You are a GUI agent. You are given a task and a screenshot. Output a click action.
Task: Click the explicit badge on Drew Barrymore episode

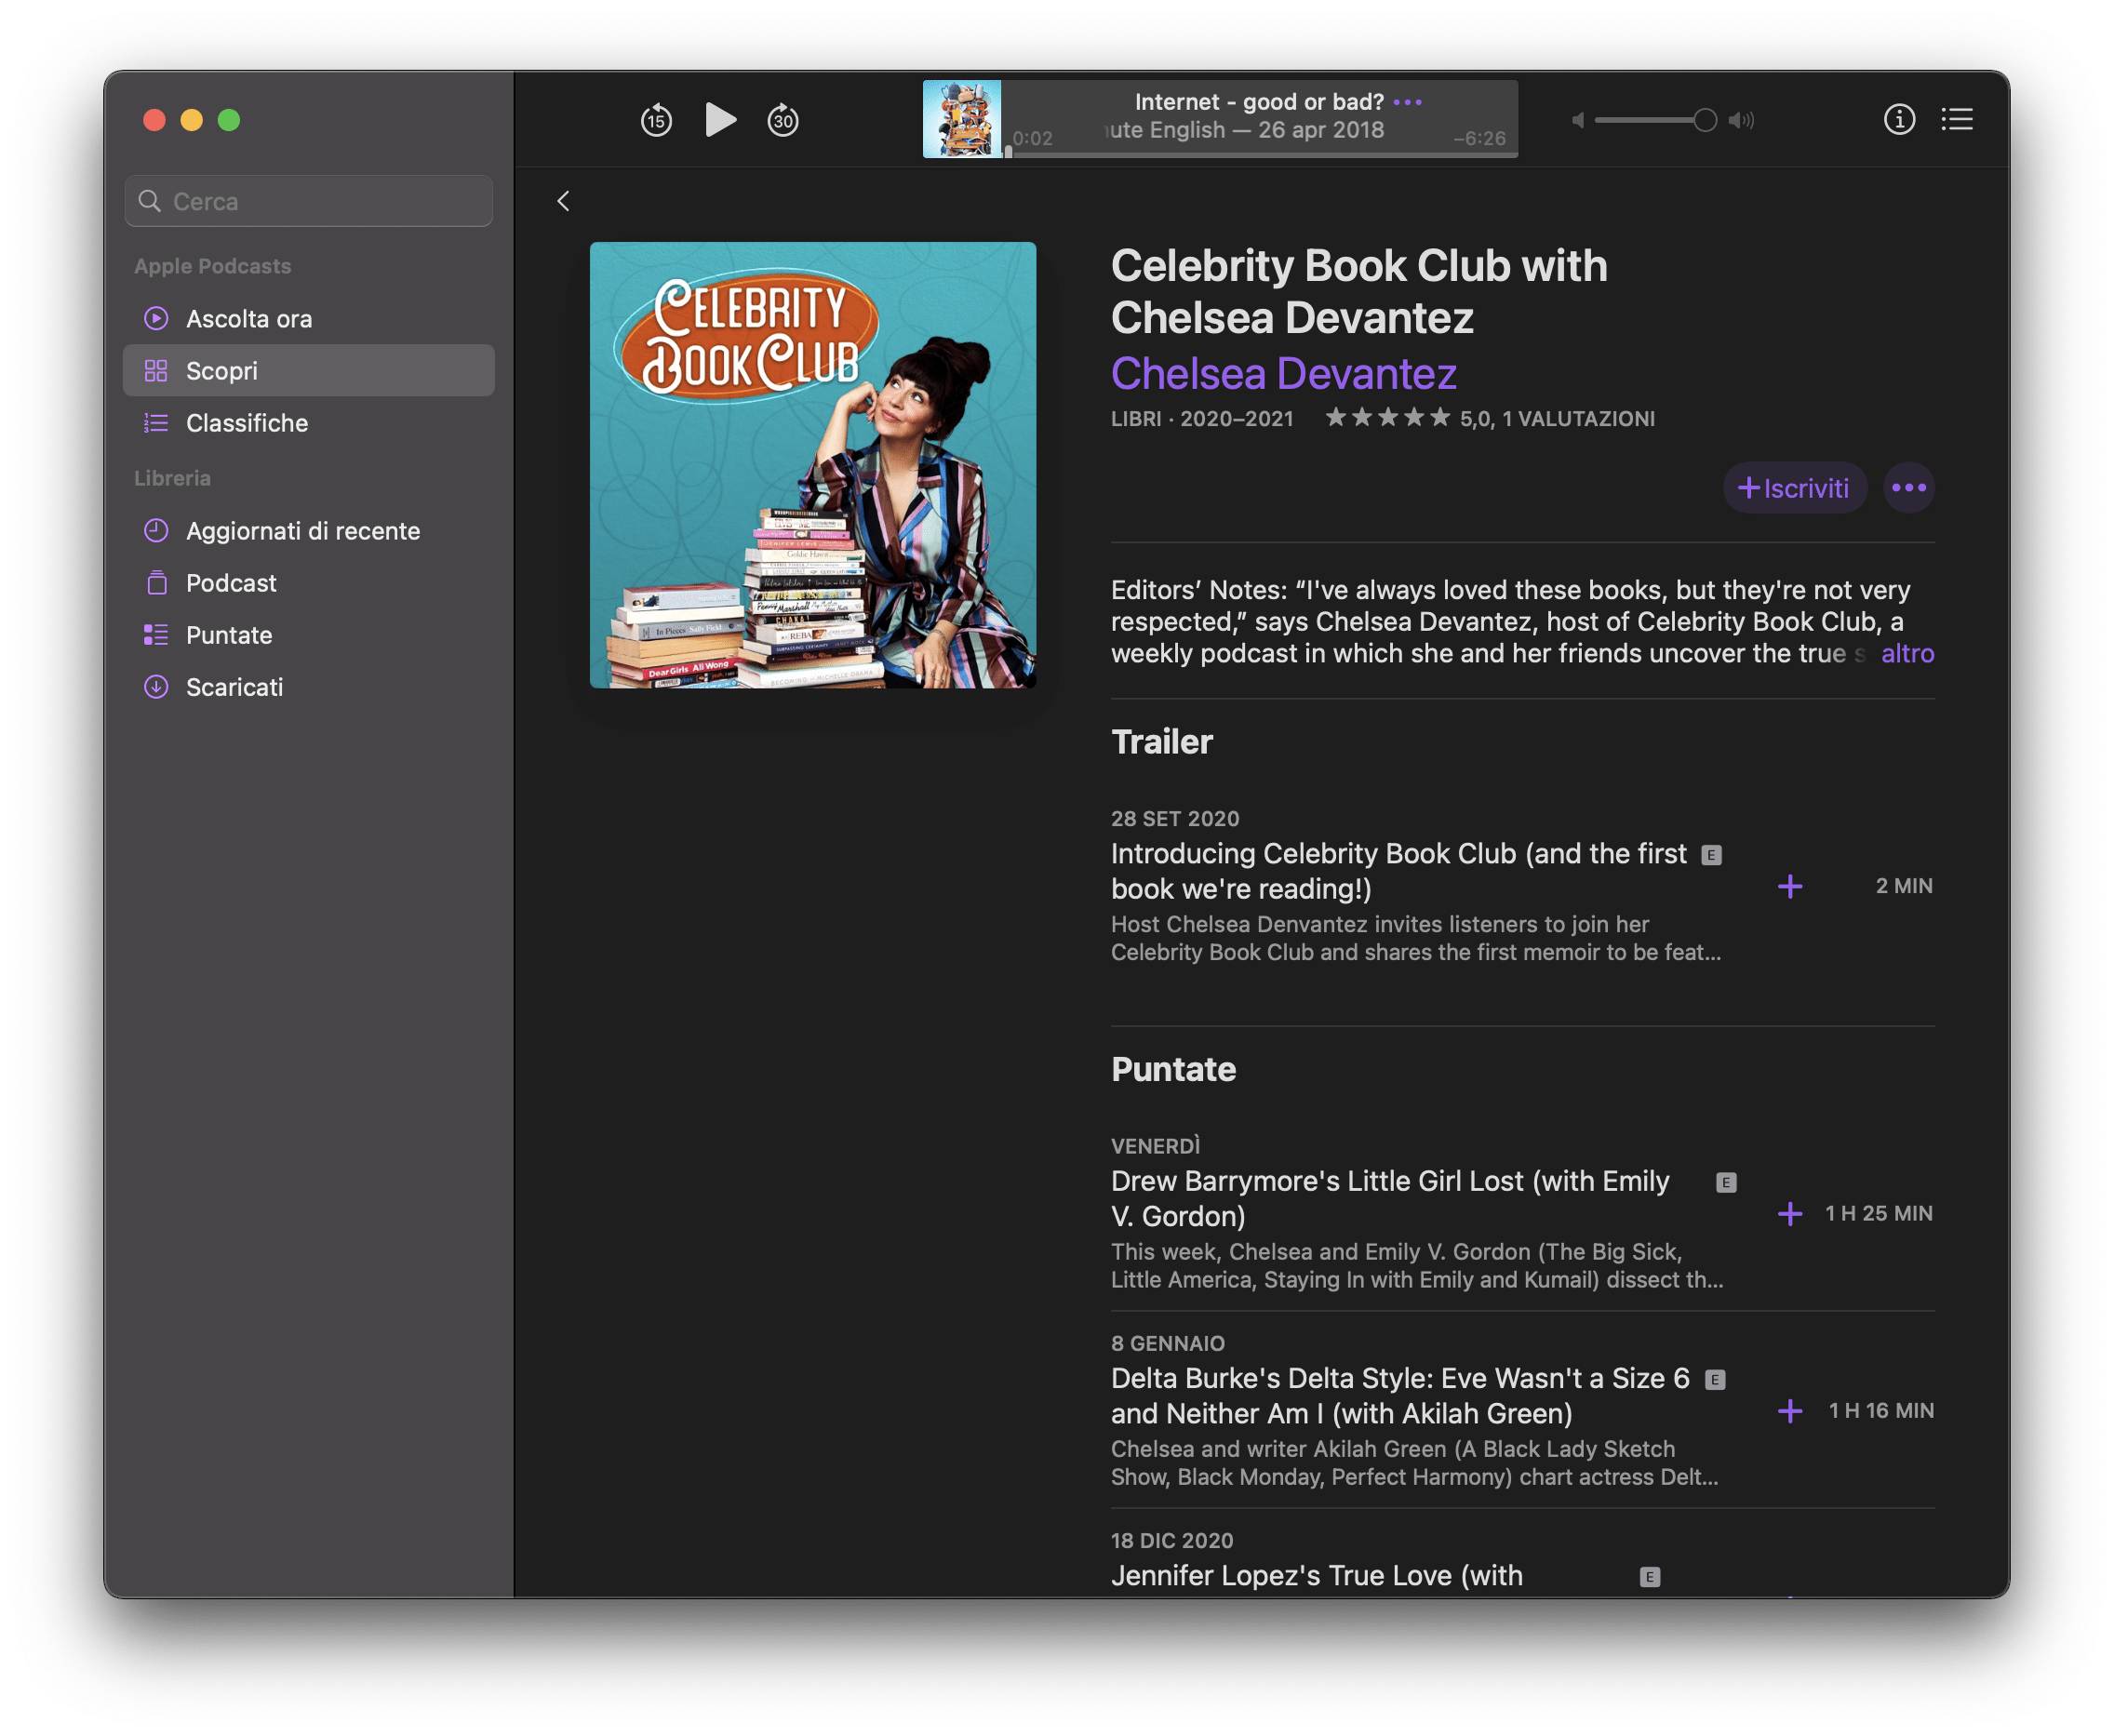pyautogui.click(x=1726, y=1183)
